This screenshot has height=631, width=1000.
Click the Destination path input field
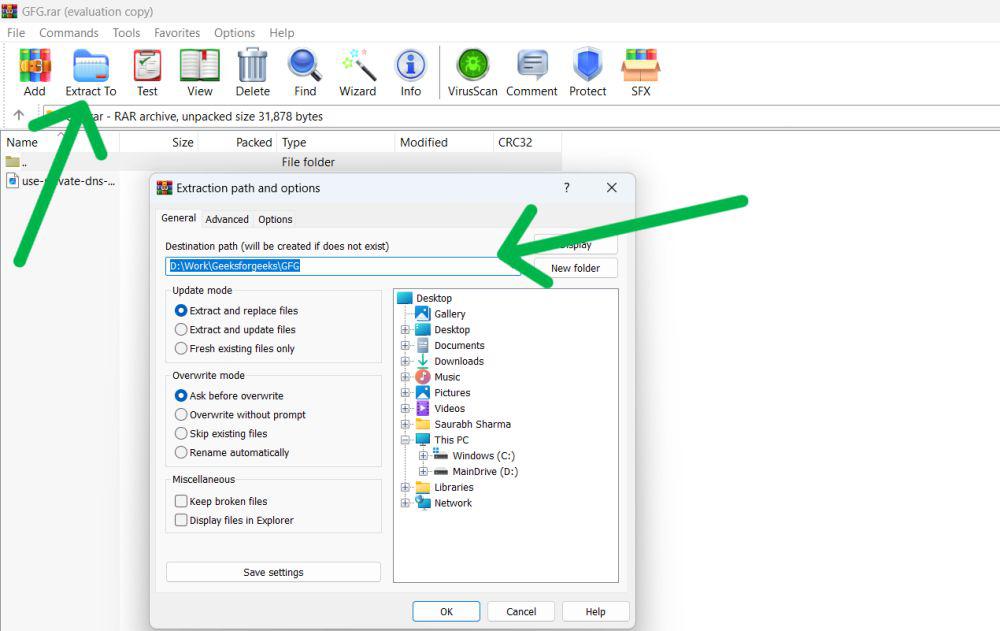click(342, 266)
